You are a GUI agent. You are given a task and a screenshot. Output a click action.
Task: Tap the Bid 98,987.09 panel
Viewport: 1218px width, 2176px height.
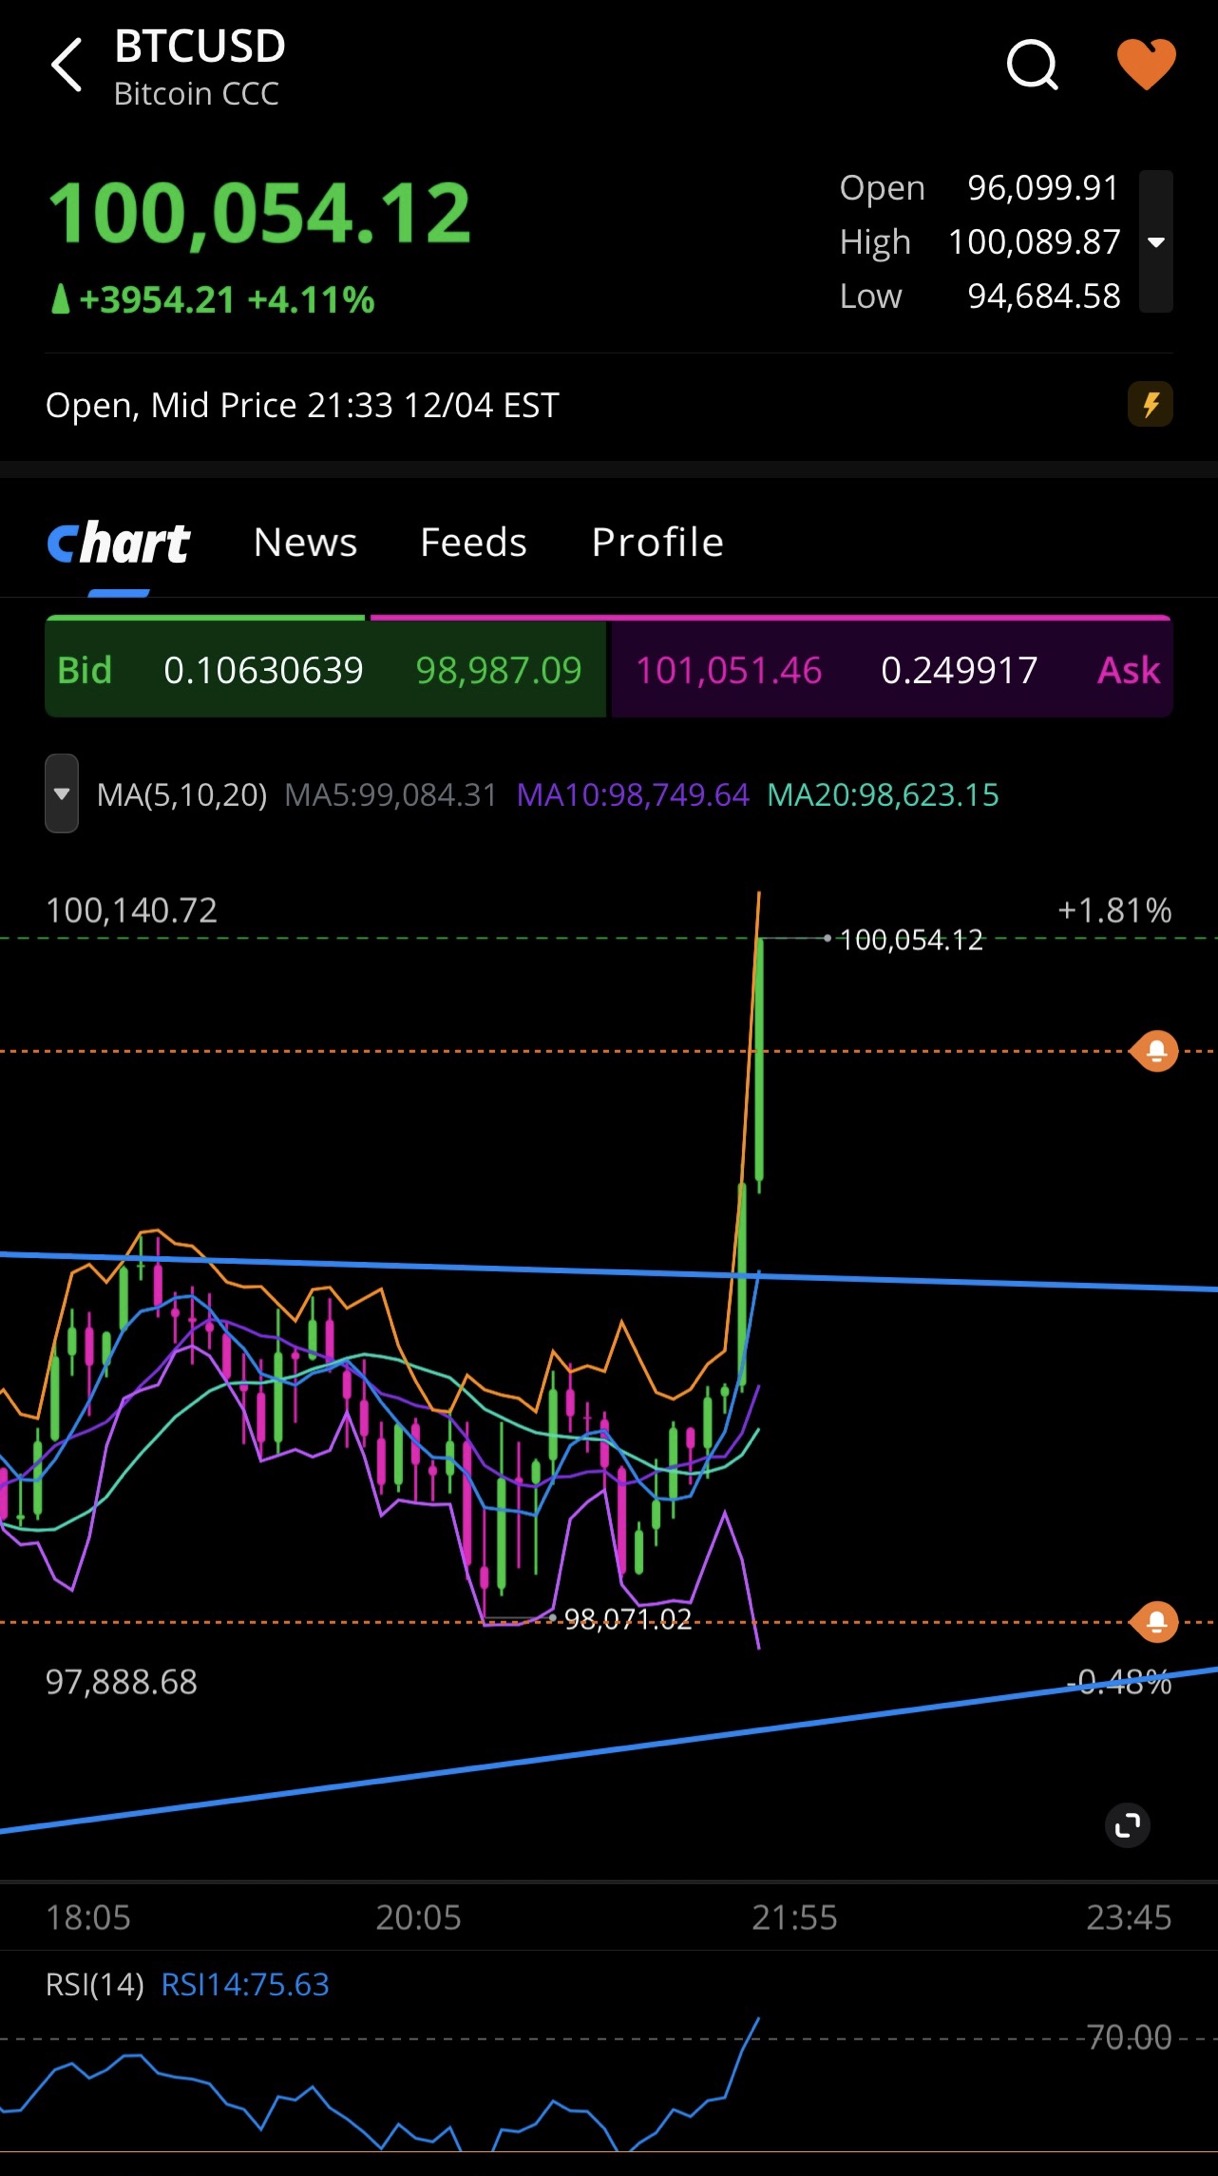[325, 669]
